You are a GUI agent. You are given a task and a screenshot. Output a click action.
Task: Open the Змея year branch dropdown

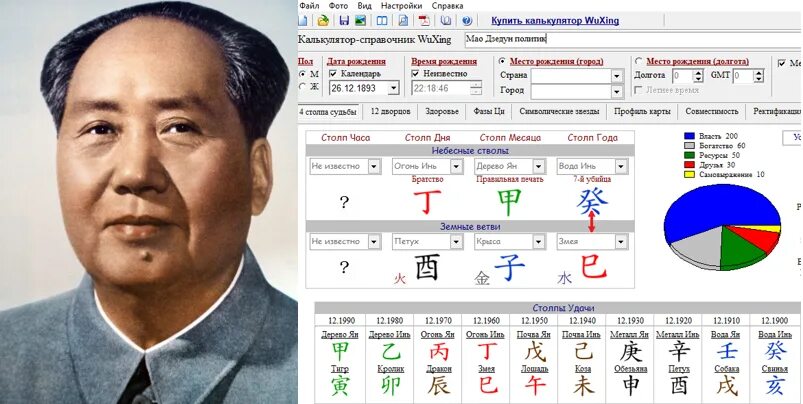click(621, 241)
